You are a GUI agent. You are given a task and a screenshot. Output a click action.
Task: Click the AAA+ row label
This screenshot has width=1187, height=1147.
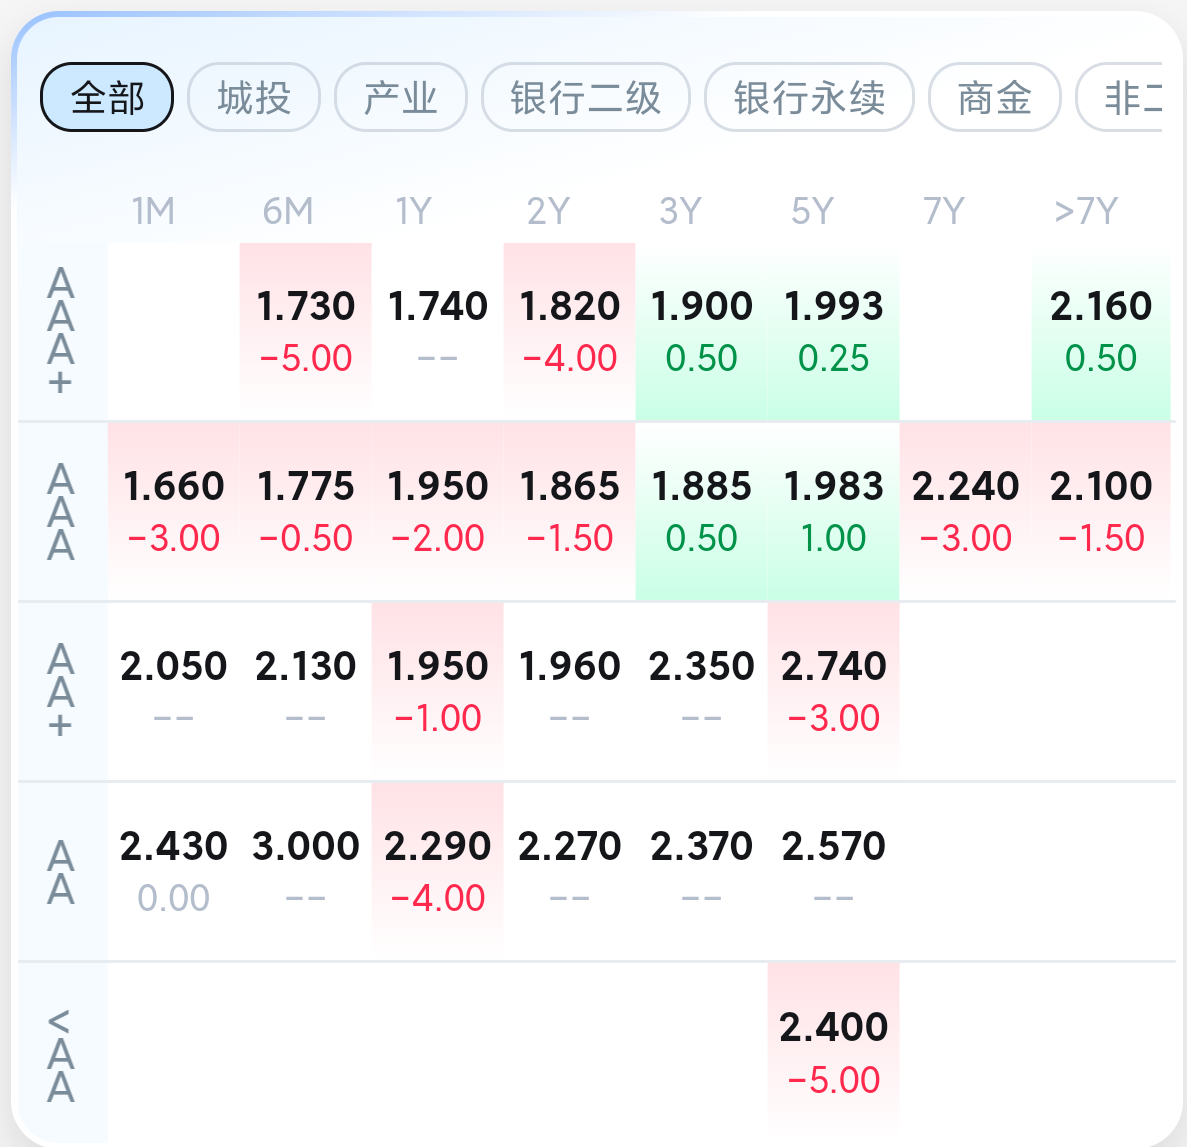61,332
